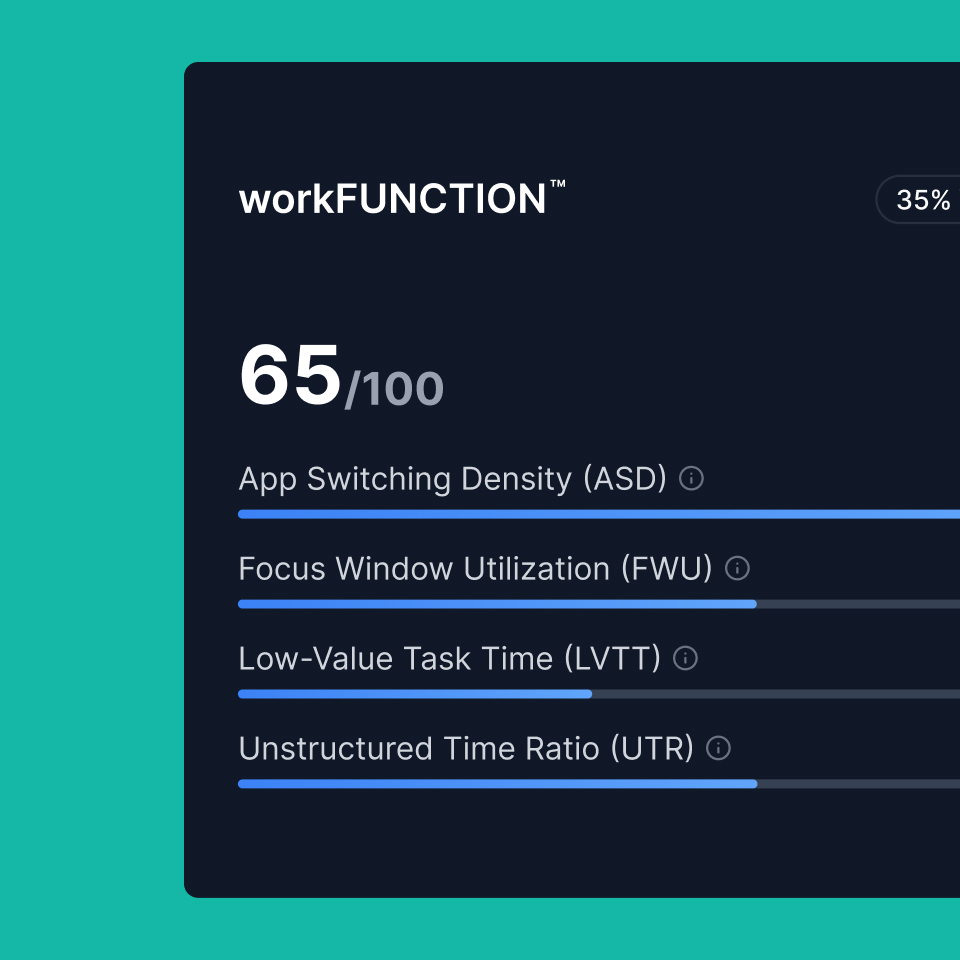Click the Unstructured Time Ratio (UTR) label
This screenshot has height=960, width=960.
(467, 749)
